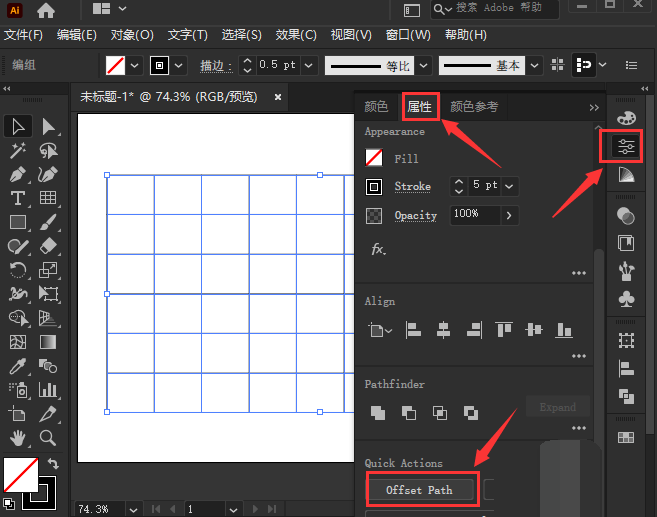Viewport: 657px width, 517px height.
Task: Open the 文件(F) menu
Action: (23, 35)
